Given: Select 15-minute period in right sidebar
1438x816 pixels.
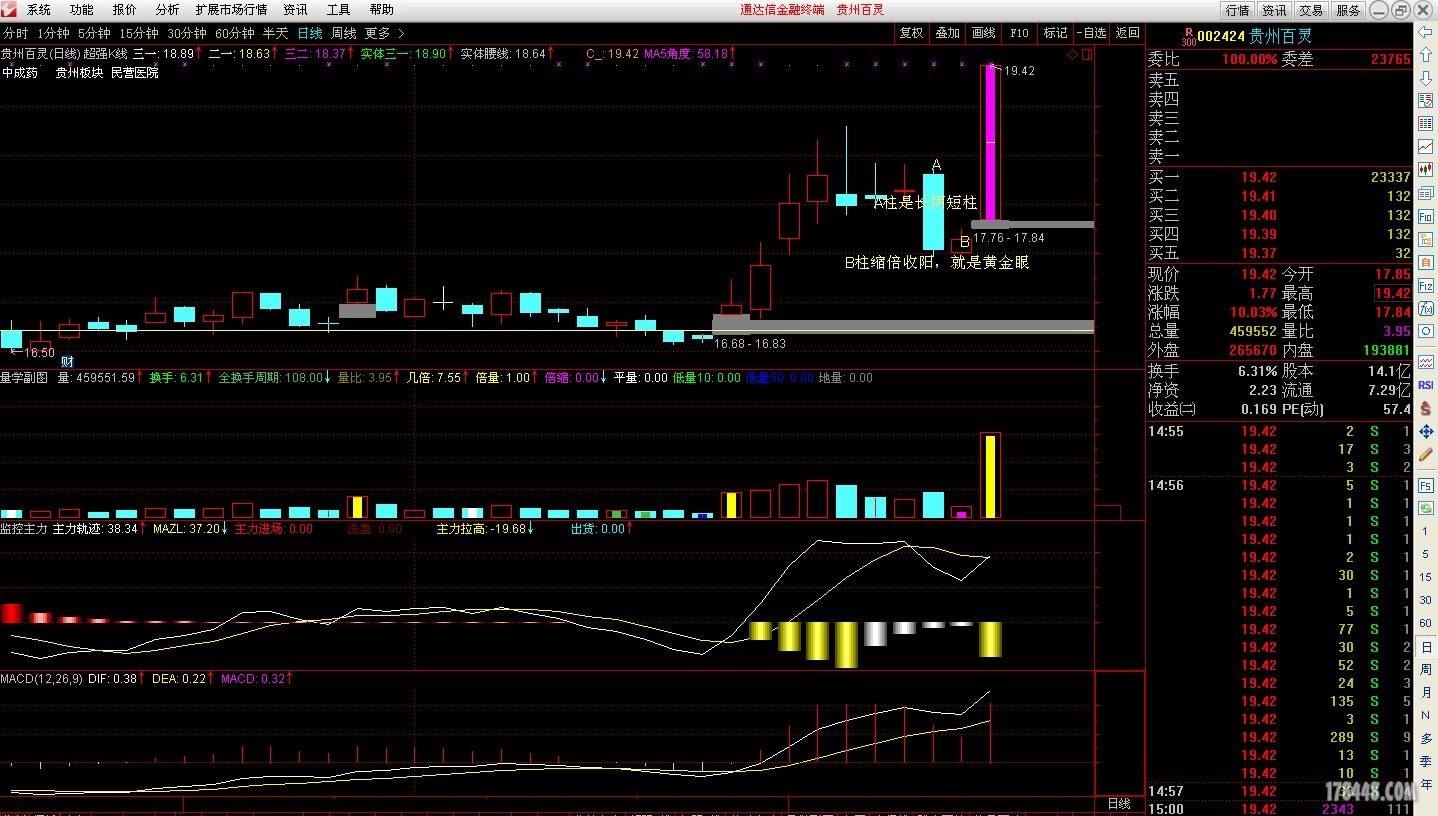Looking at the screenshot, I should (1425, 579).
